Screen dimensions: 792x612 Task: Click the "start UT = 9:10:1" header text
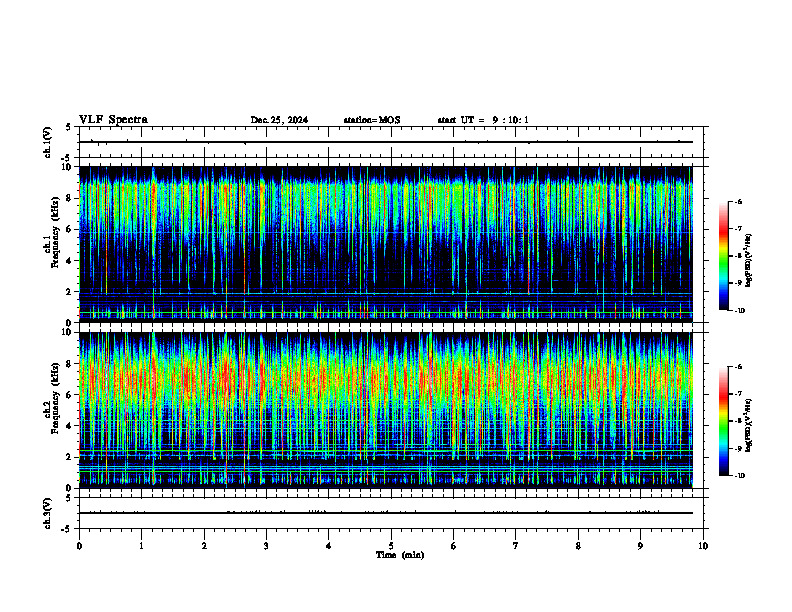[x=483, y=120]
